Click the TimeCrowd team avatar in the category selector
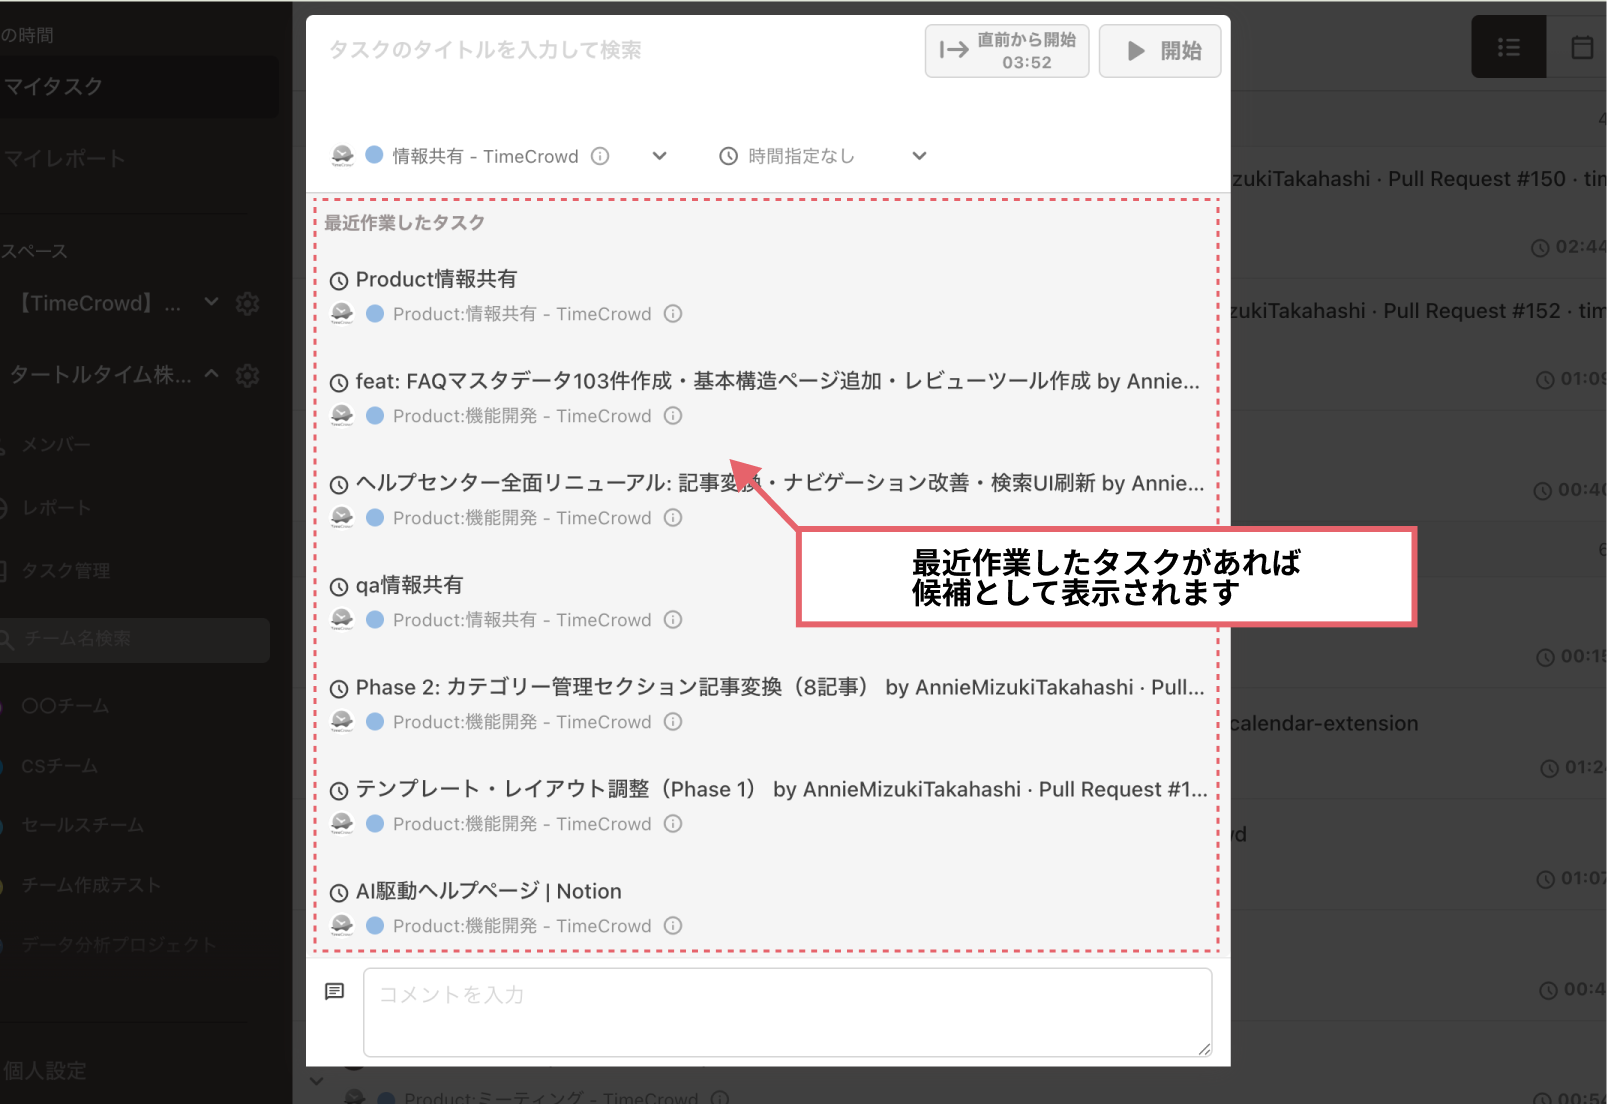The height and width of the screenshot is (1104, 1607). pos(344,156)
